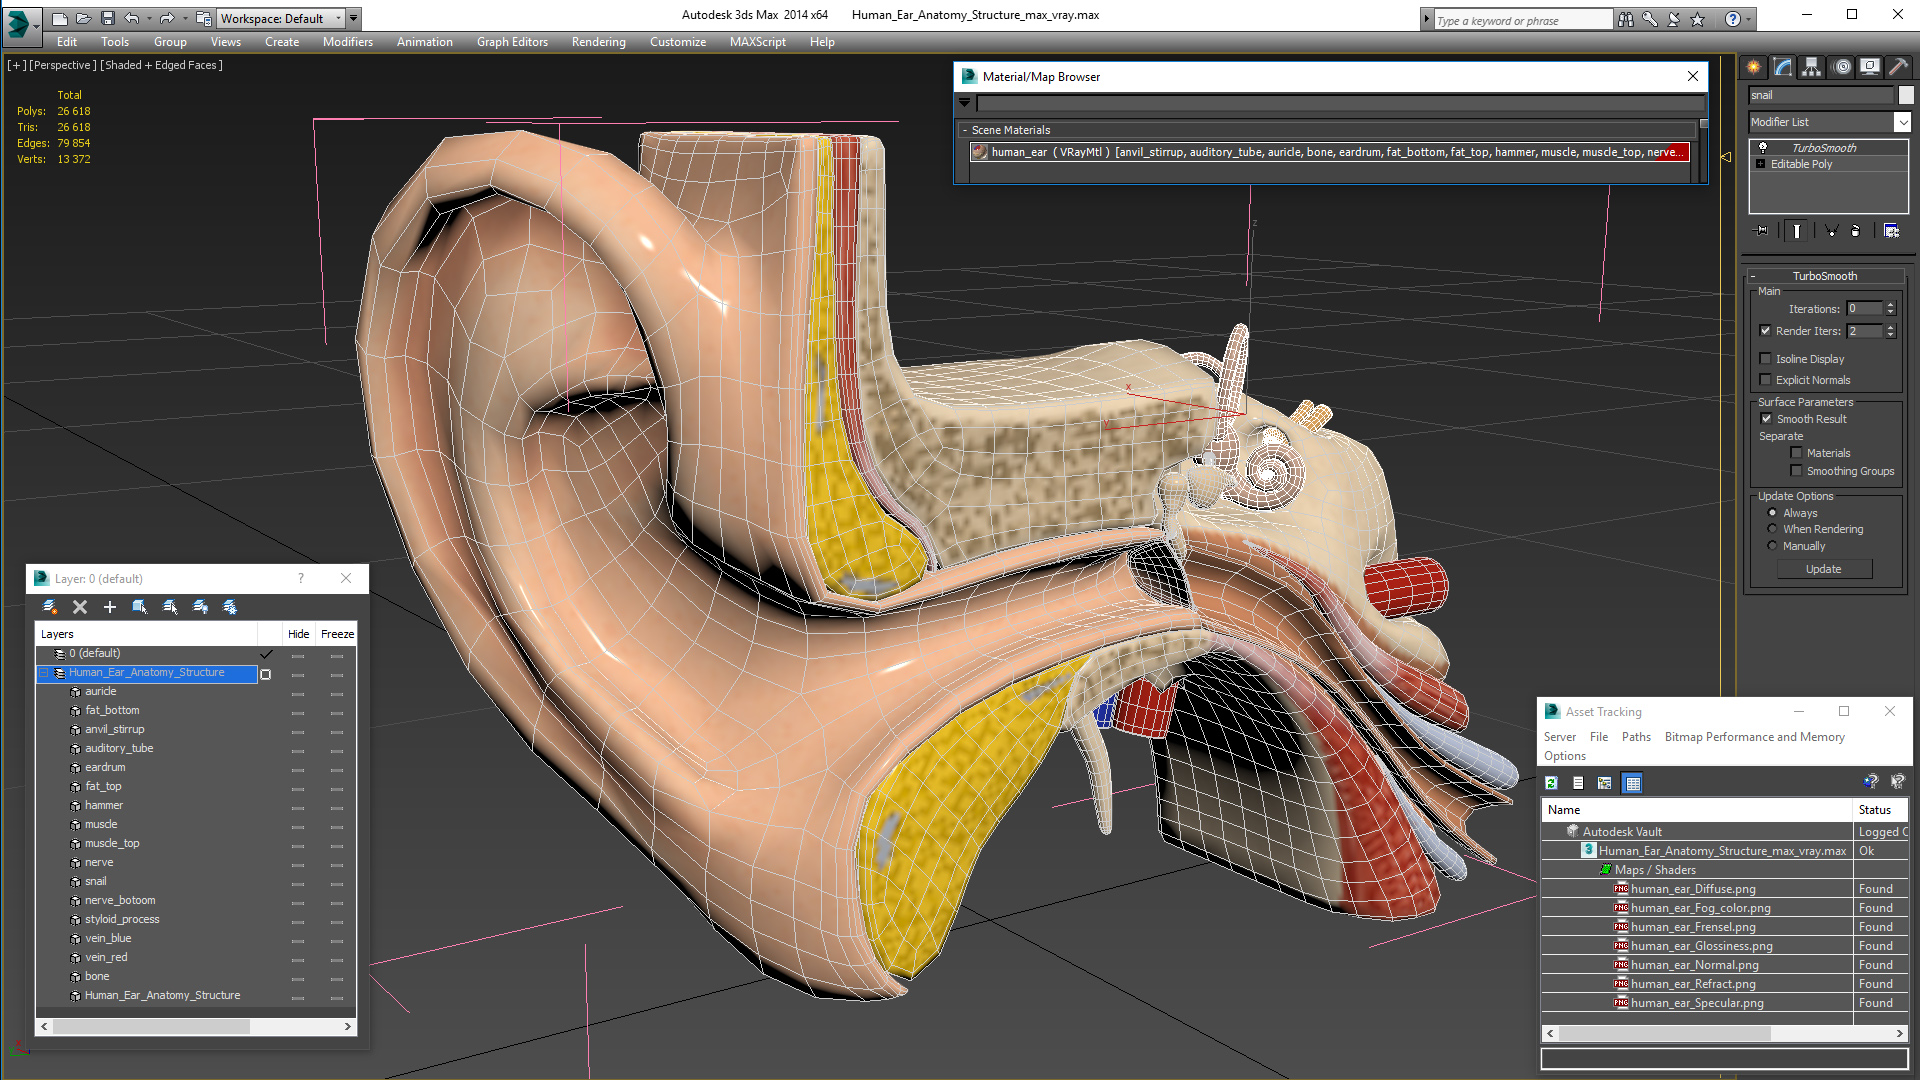Open the Modifiers menu
Image resolution: width=1920 pixels, height=1080 pixels.
coord(347,42)
